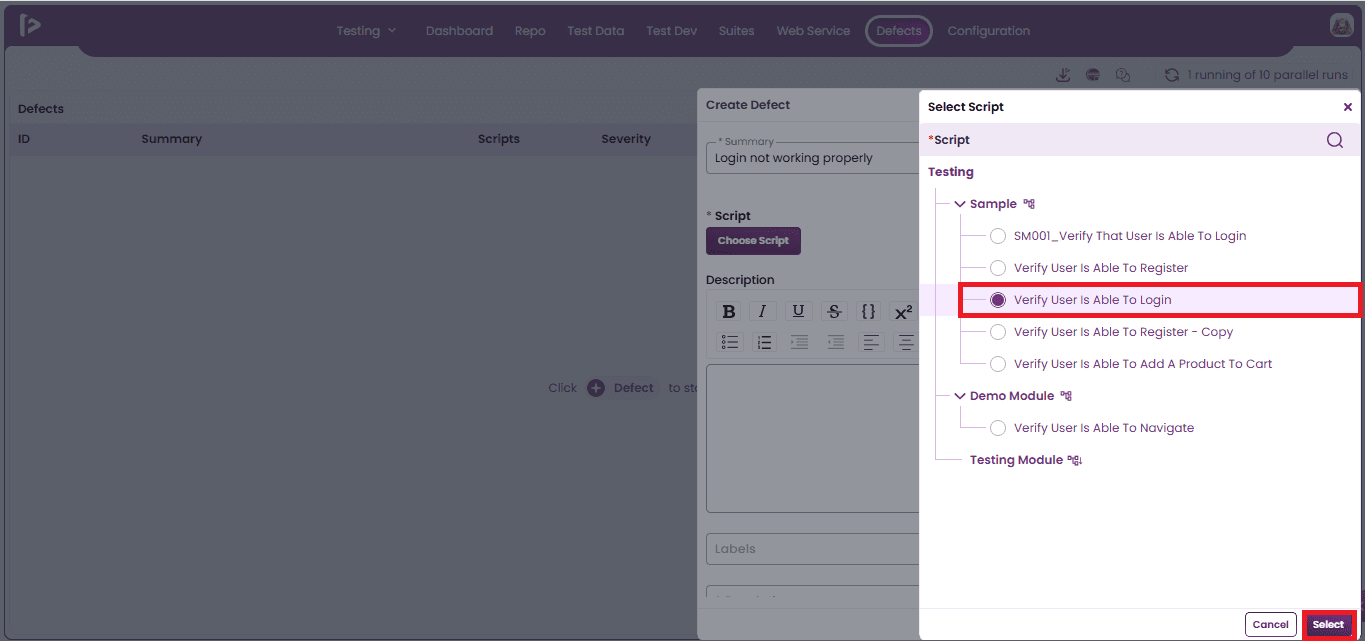Underline text in the Description editor

797,311
